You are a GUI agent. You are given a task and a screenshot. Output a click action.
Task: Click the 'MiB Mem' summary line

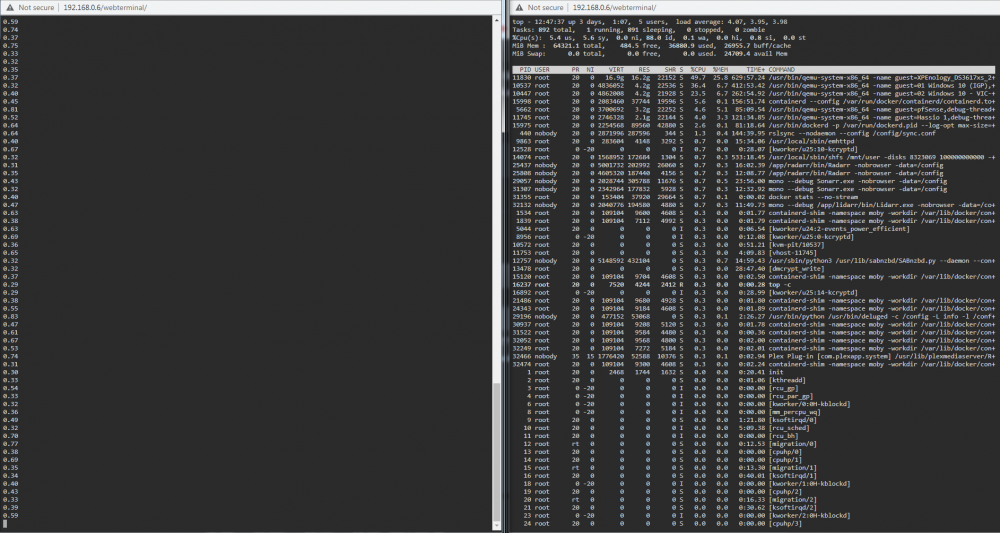tap(651, 45)
